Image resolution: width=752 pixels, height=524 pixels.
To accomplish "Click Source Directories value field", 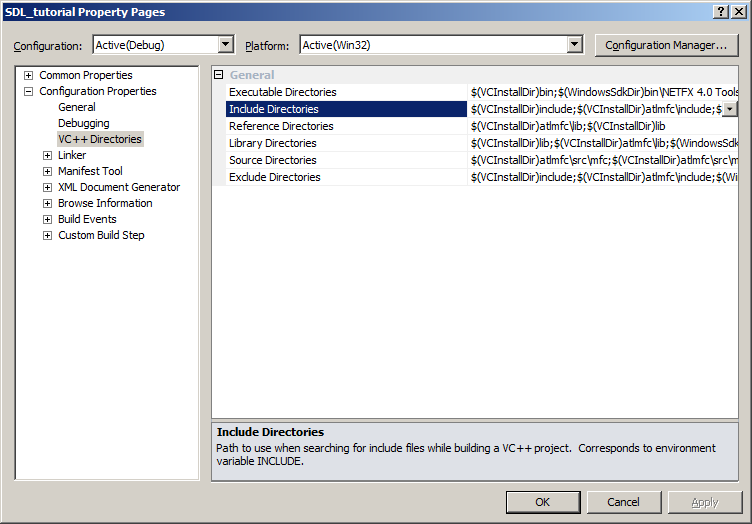I will point(603,160).
